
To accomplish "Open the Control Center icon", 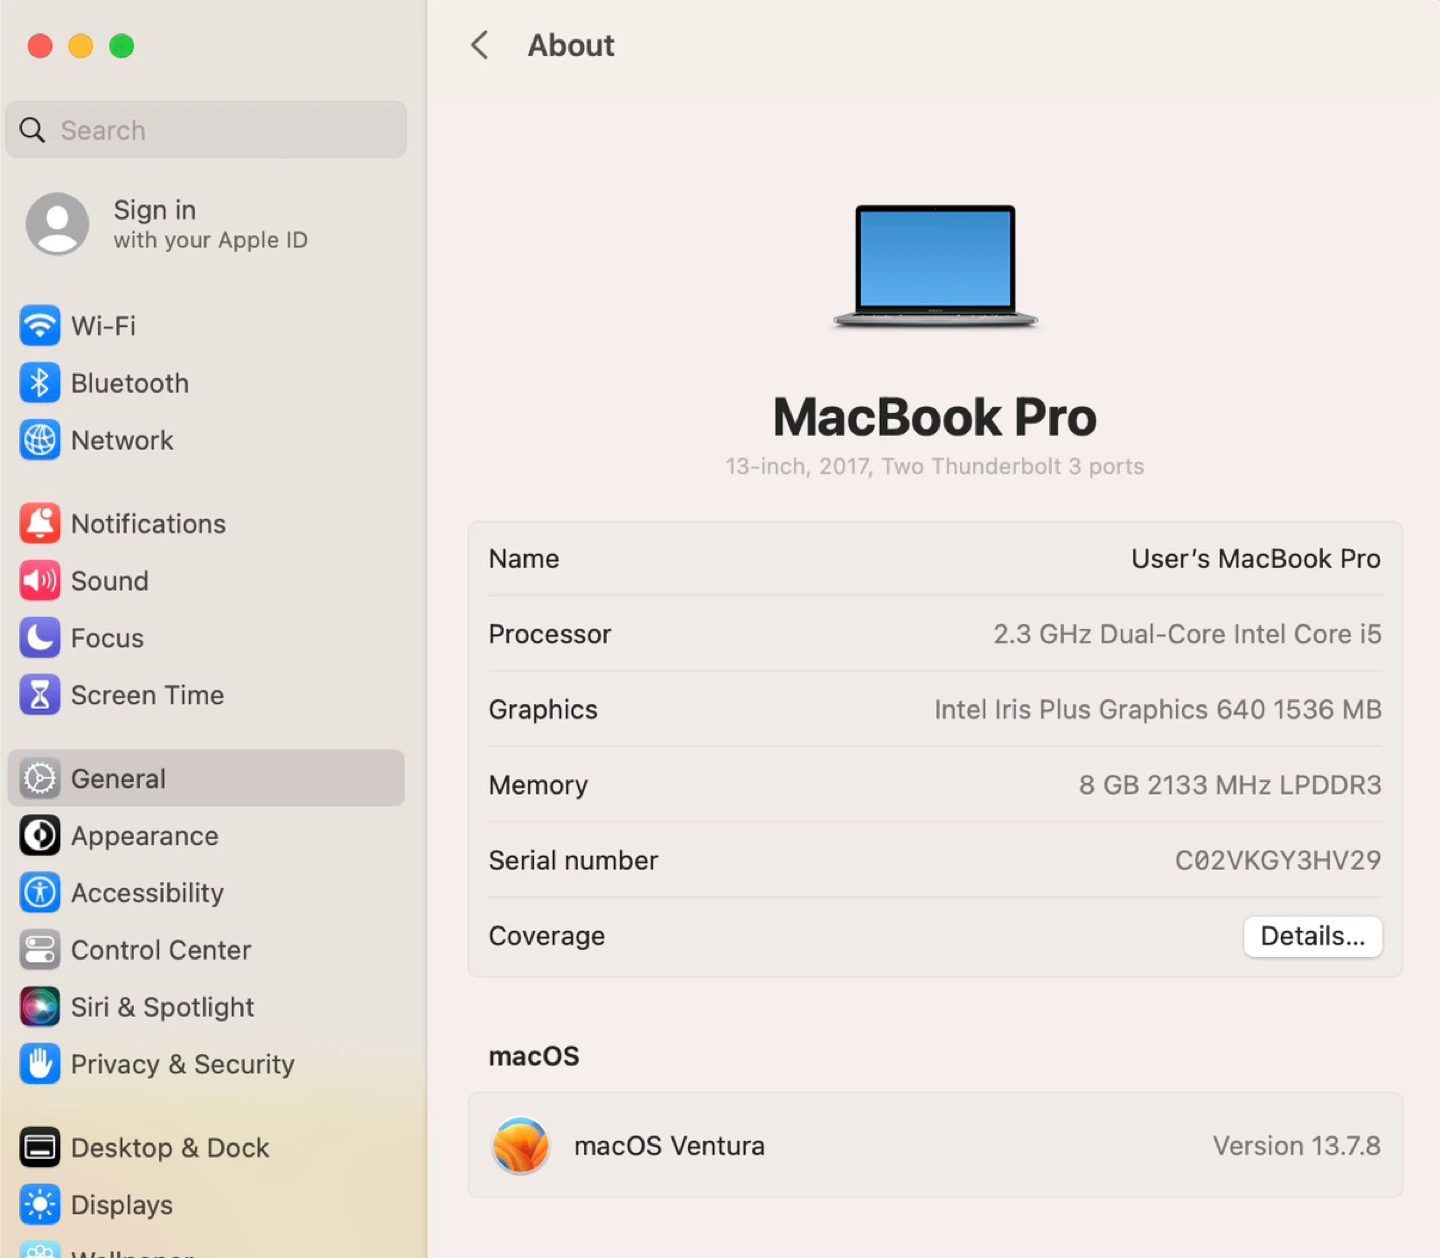I will [x=40, y=950].
